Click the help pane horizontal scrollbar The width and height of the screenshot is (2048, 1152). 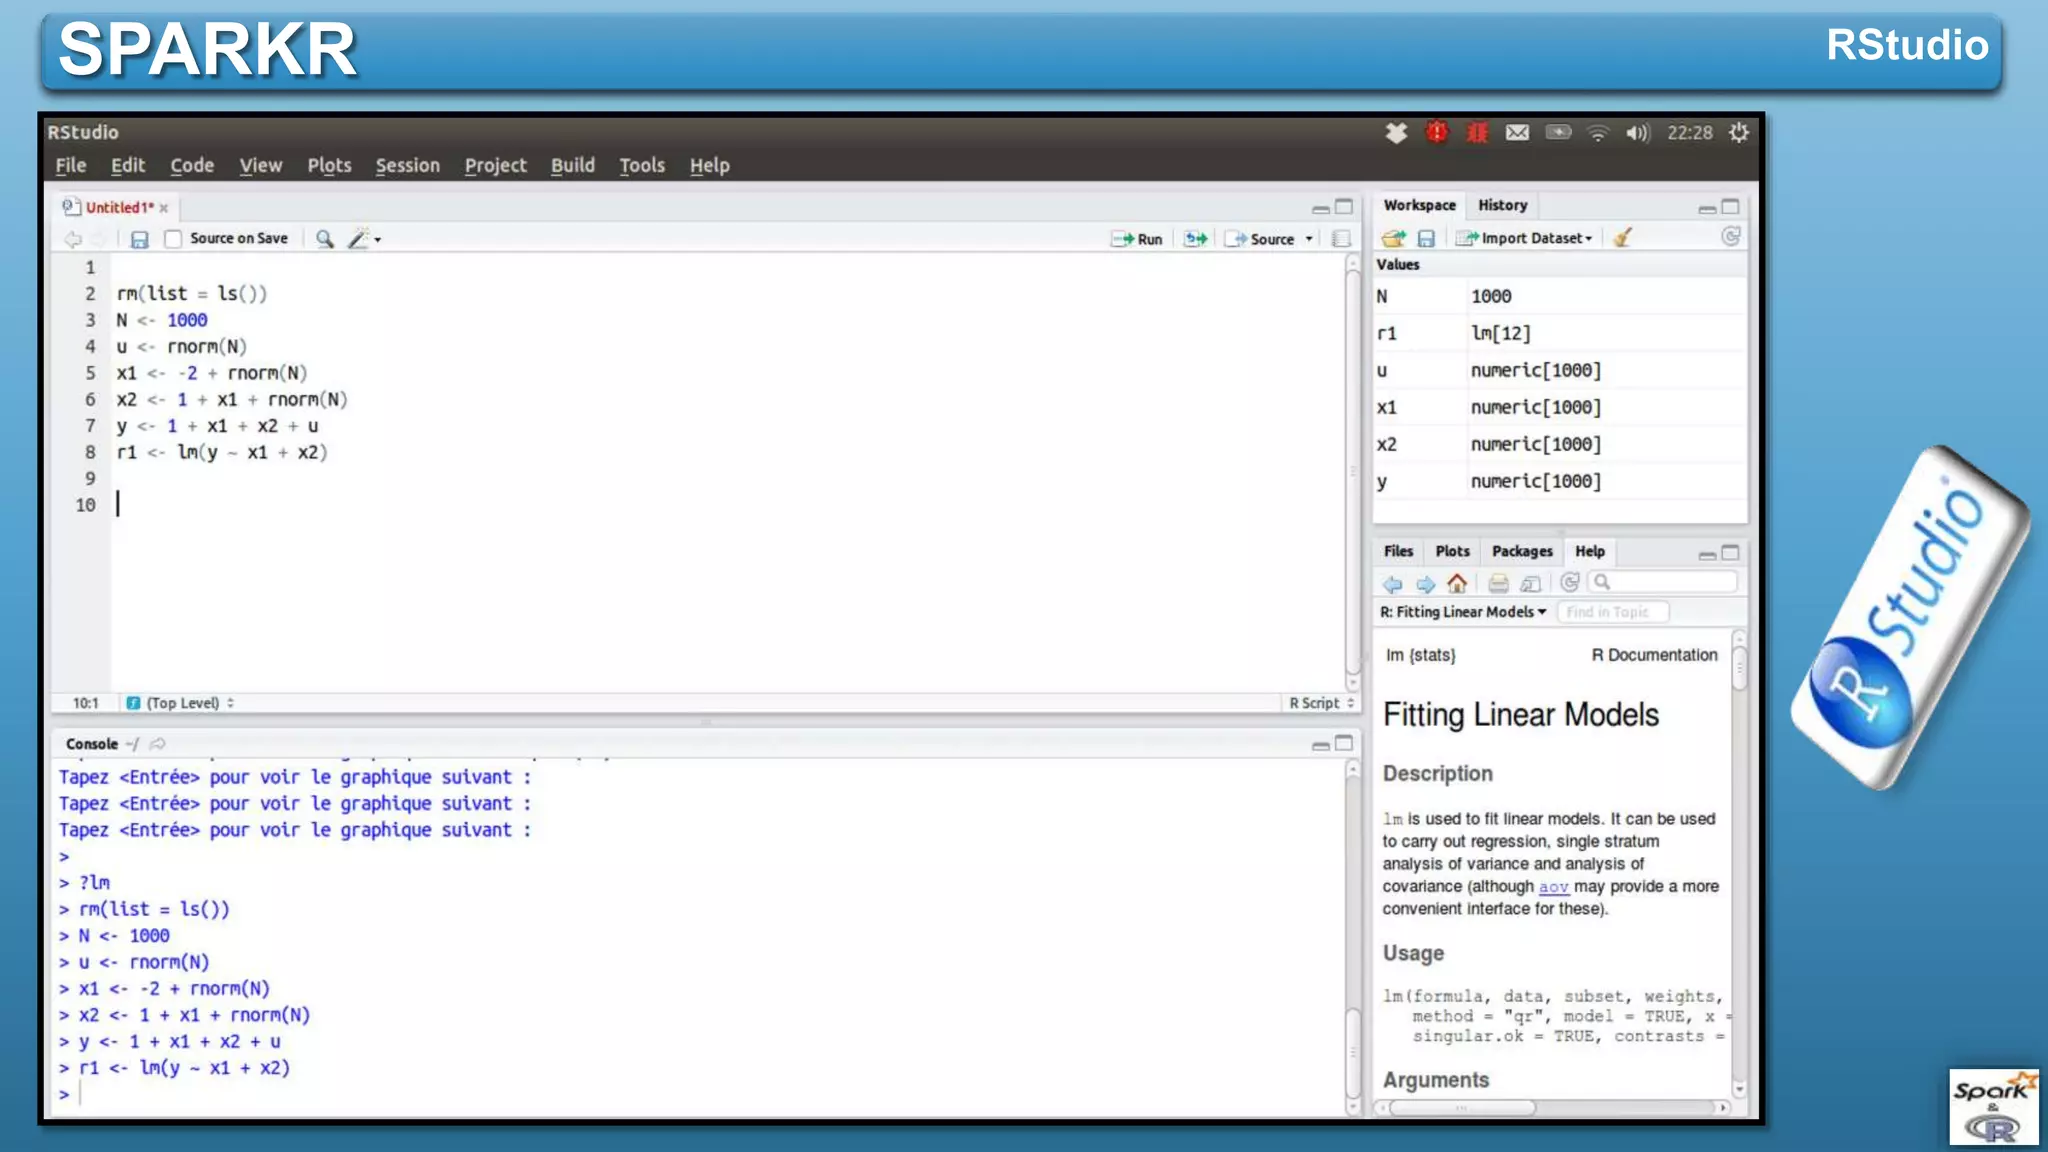tap(1462, 1107)
